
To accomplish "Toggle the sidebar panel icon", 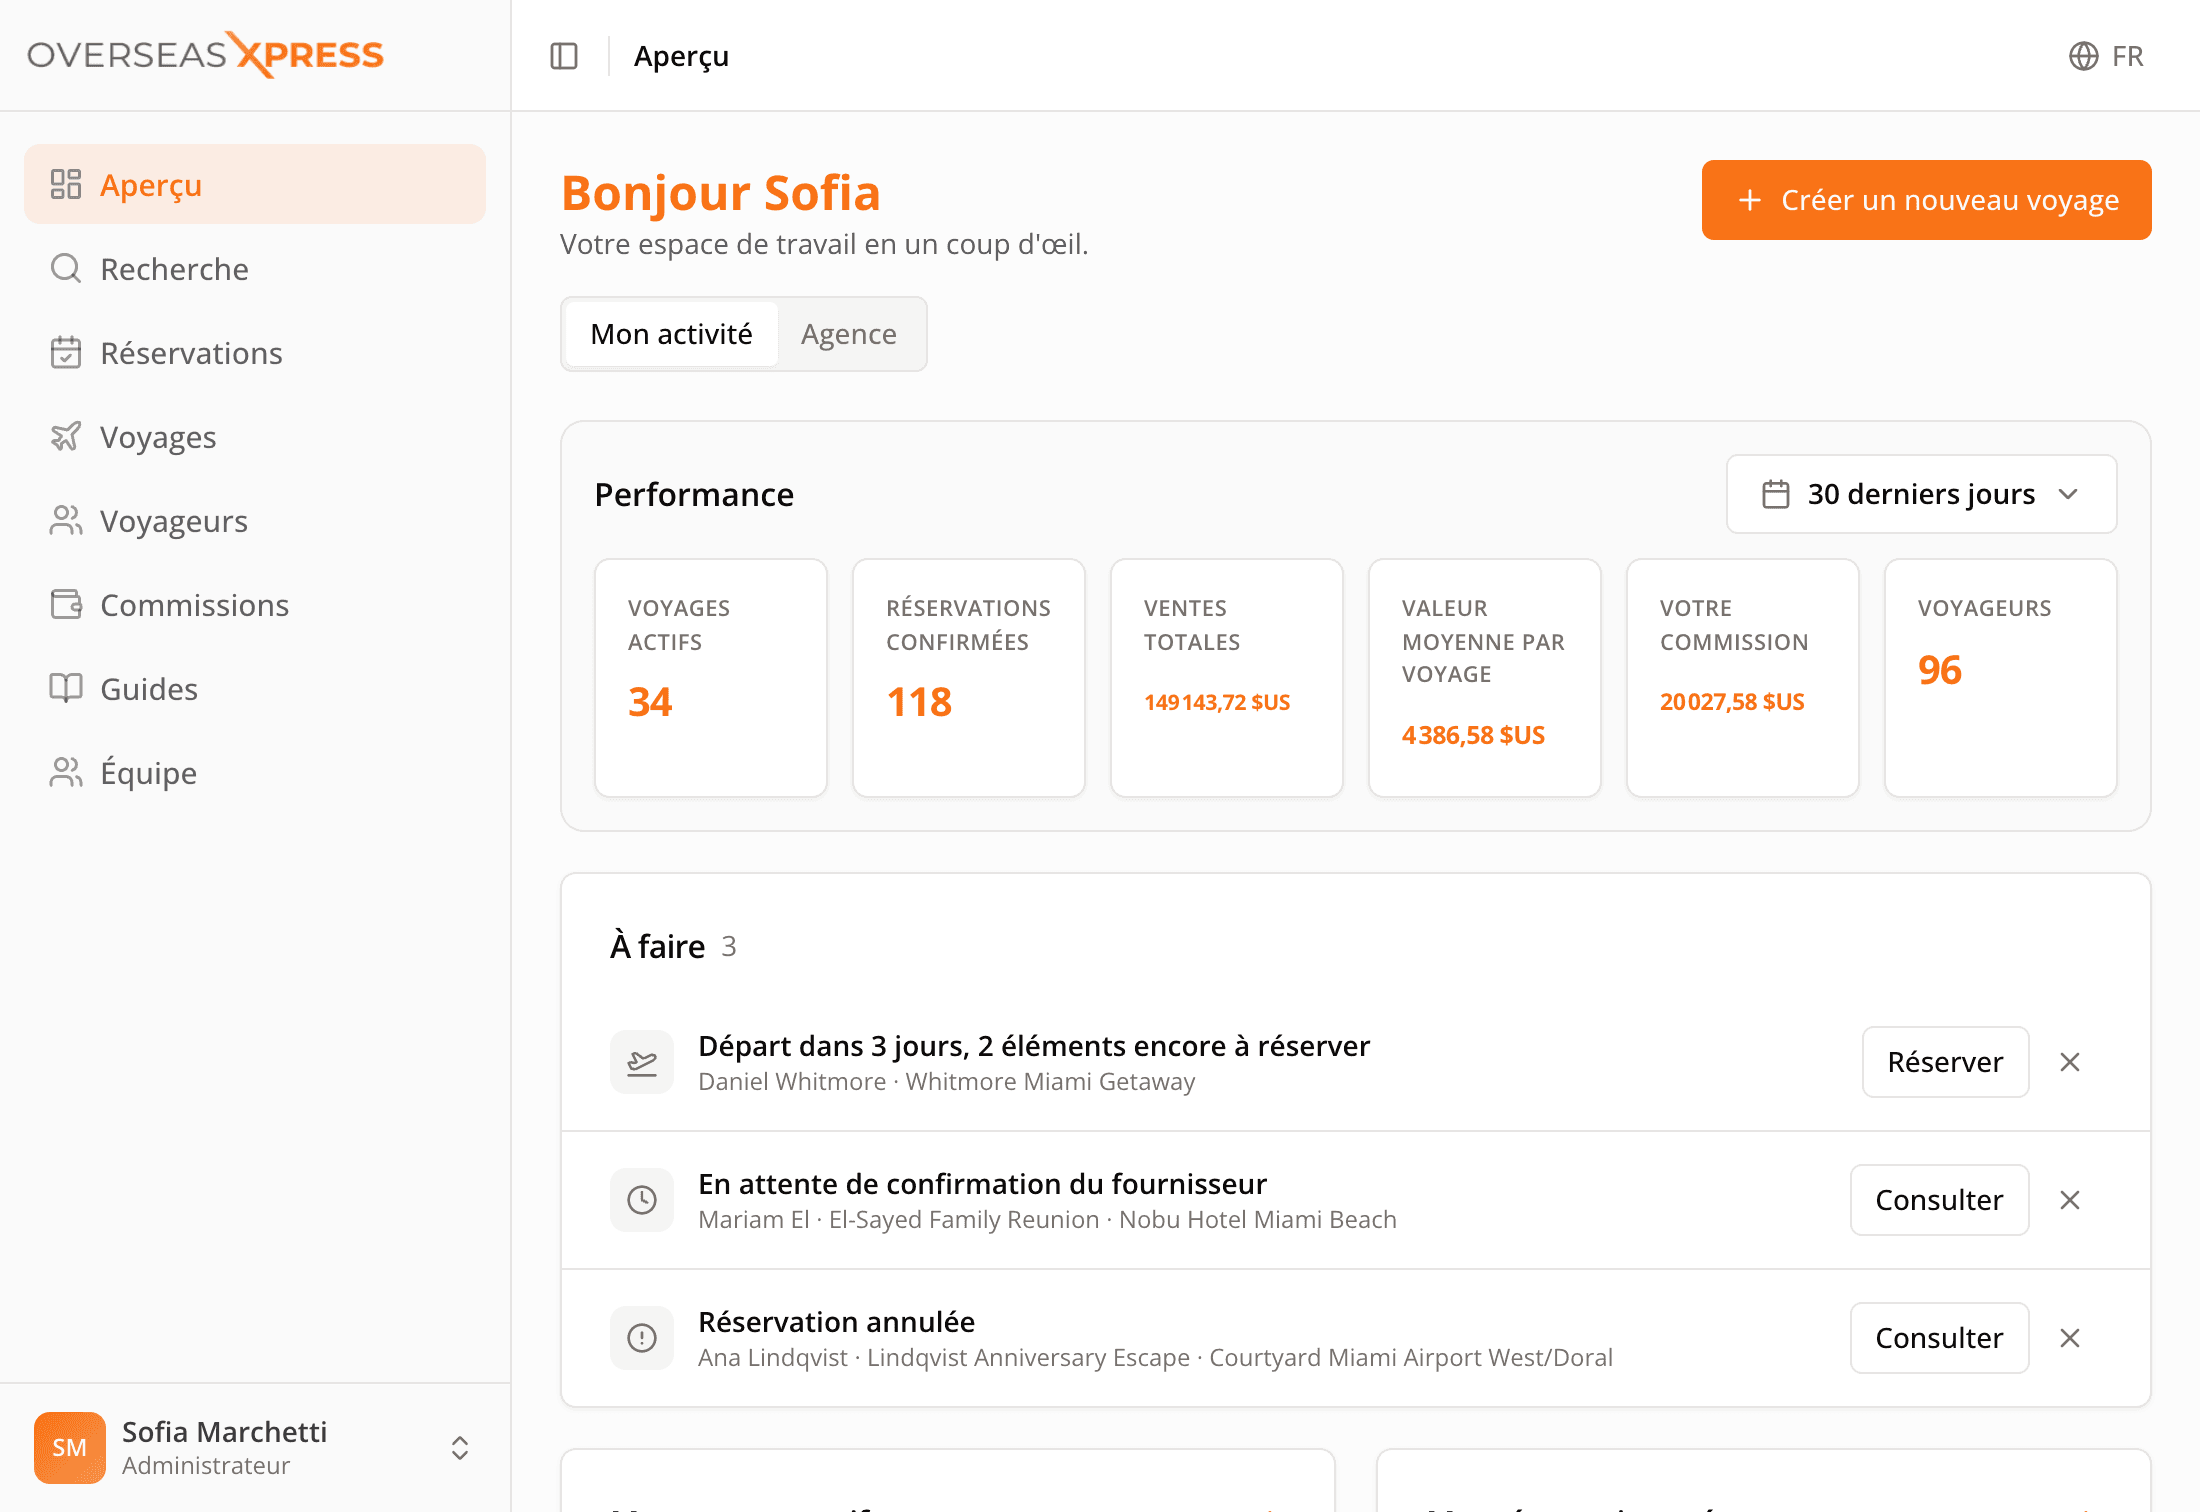I will (564, 56).
